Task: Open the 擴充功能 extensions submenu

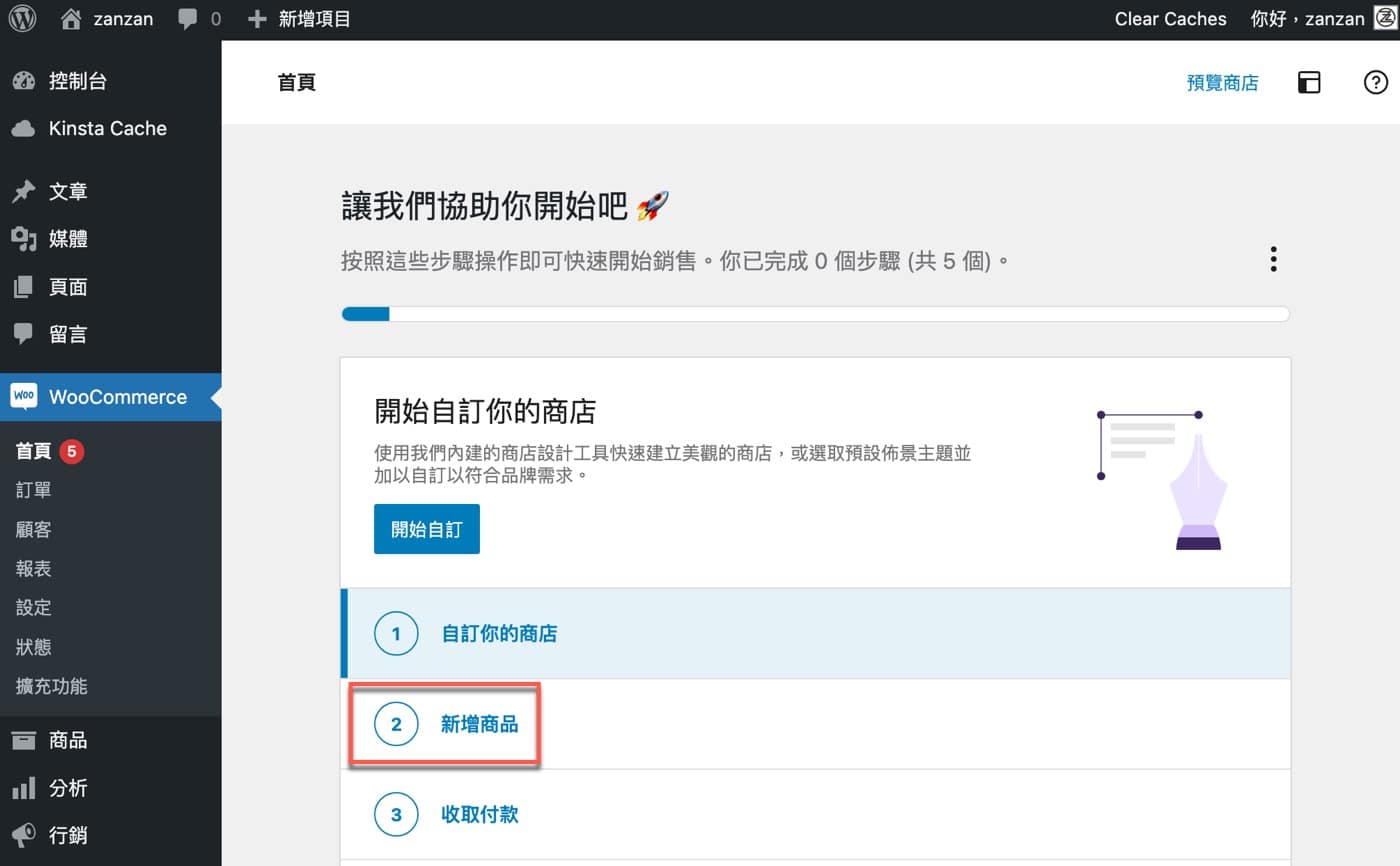Action: (51, 686)
